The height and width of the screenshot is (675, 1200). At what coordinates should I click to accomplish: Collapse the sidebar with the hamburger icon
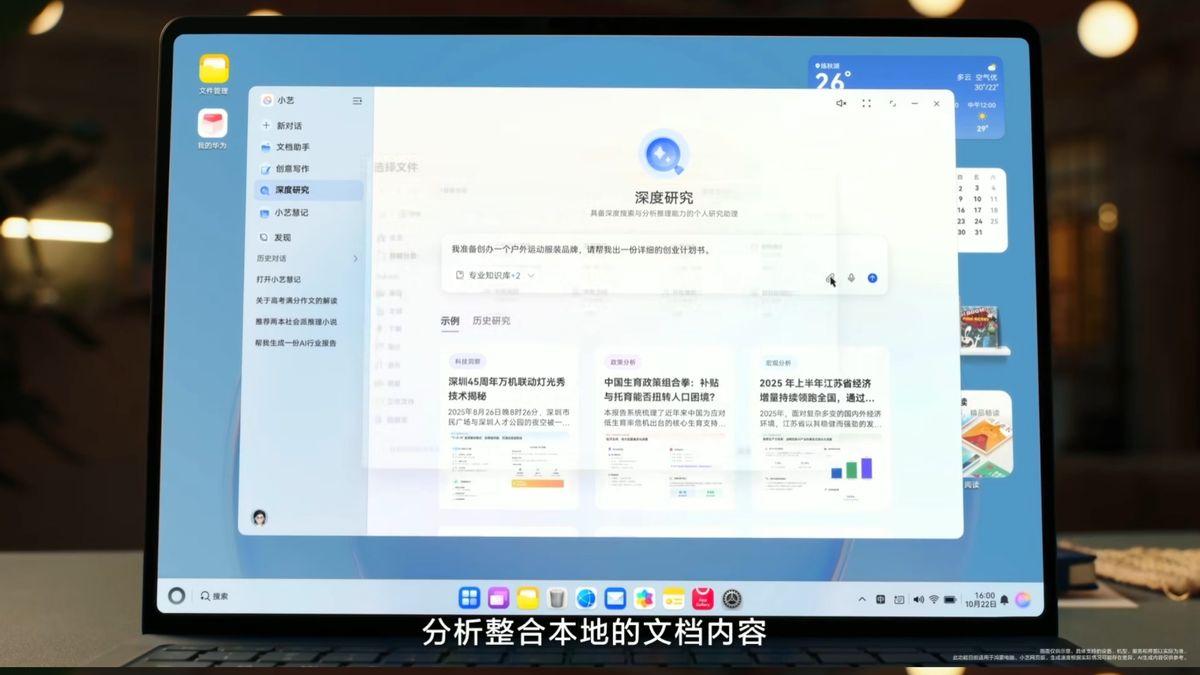tap(355, 101)
